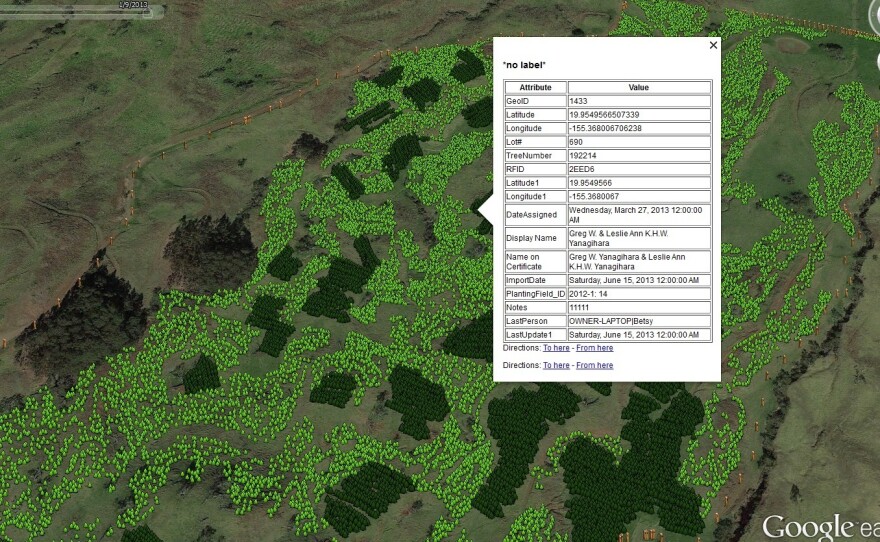Click the historical imagery time slider handle
The height and width of the screenshot is (542, 880).
coord(149,14)
